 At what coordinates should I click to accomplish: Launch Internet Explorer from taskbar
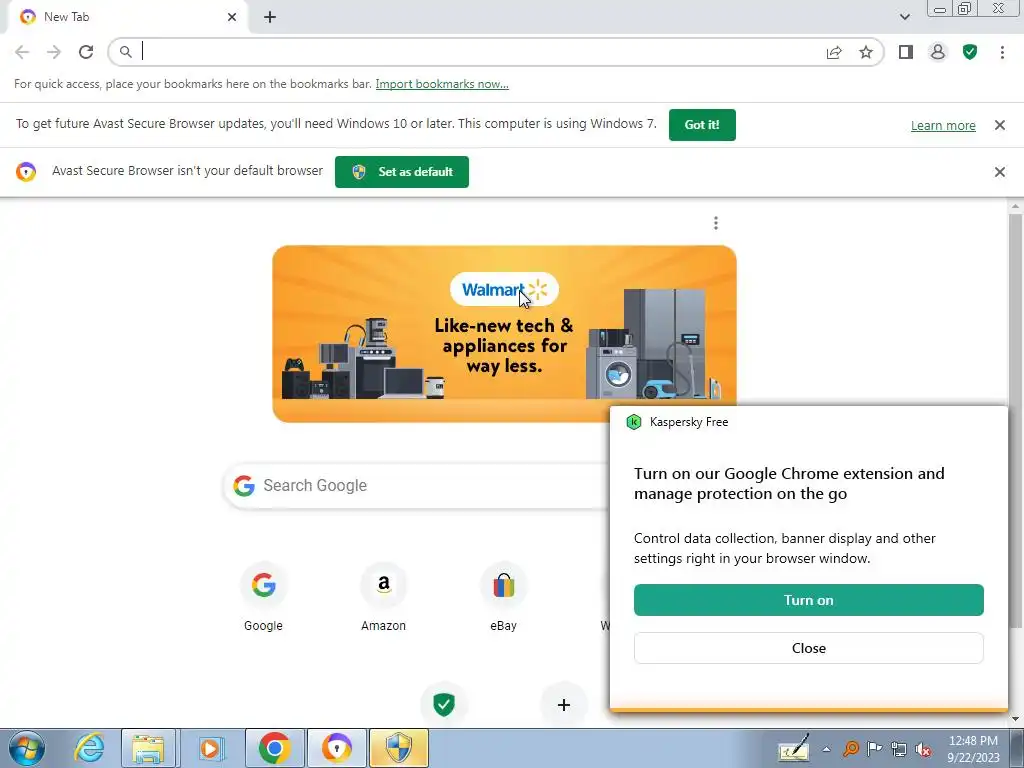click(x=88, y=748)
